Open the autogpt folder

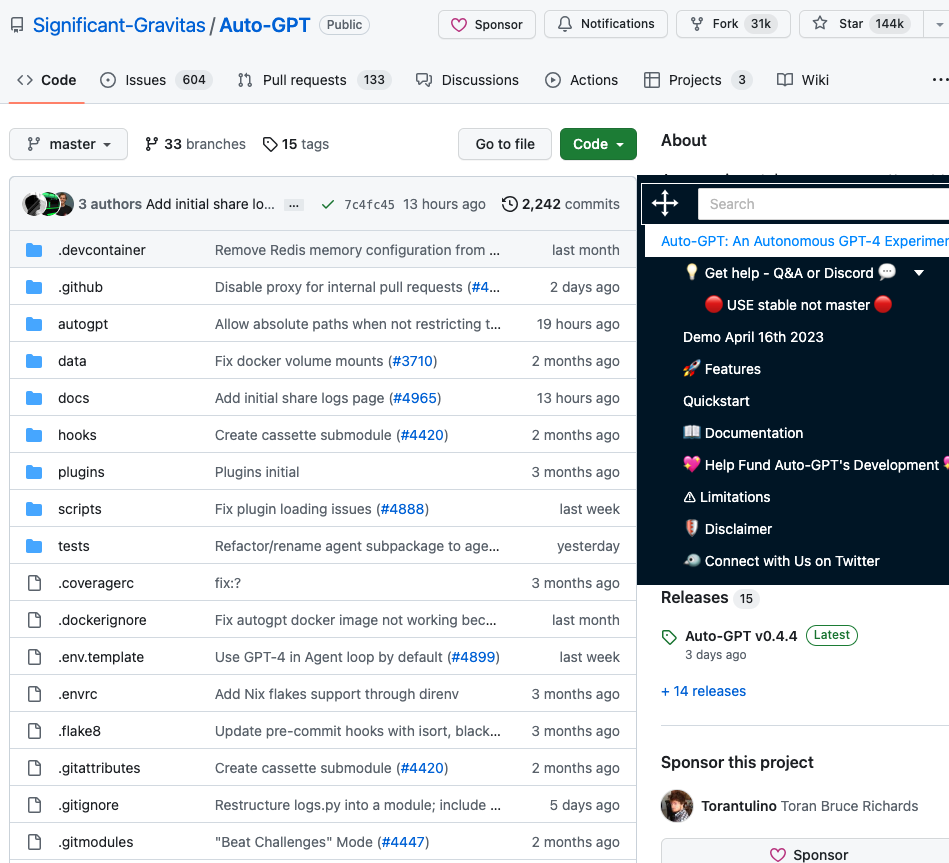[x=83, y=324]
